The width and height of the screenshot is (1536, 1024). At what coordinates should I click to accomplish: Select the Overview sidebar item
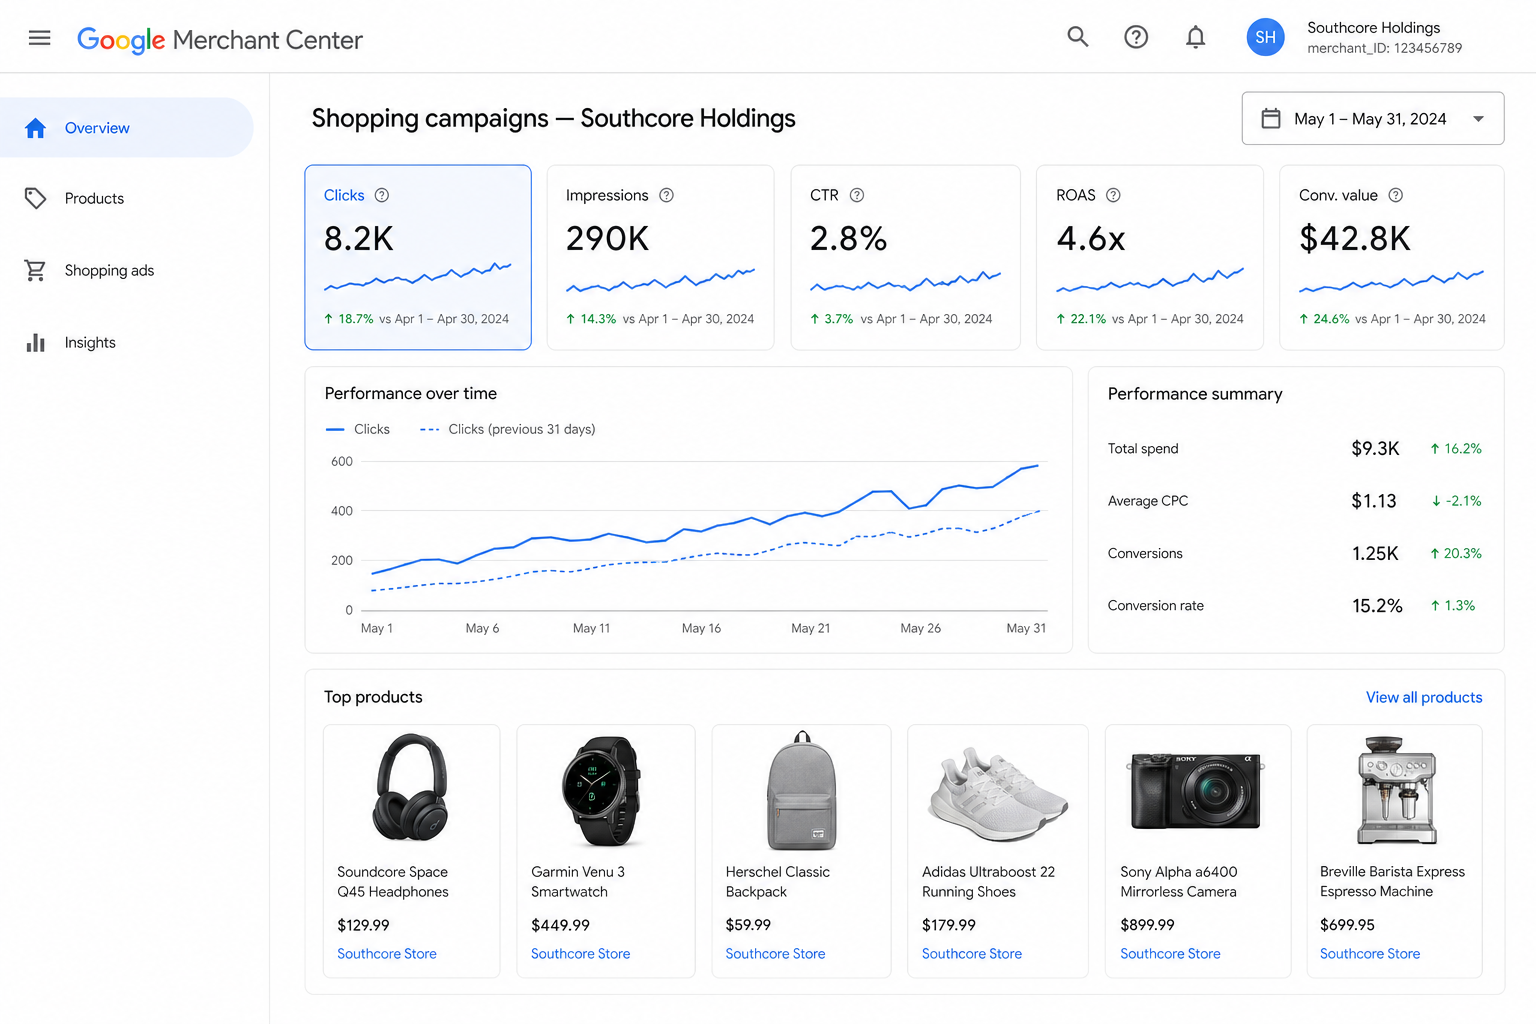126,127
